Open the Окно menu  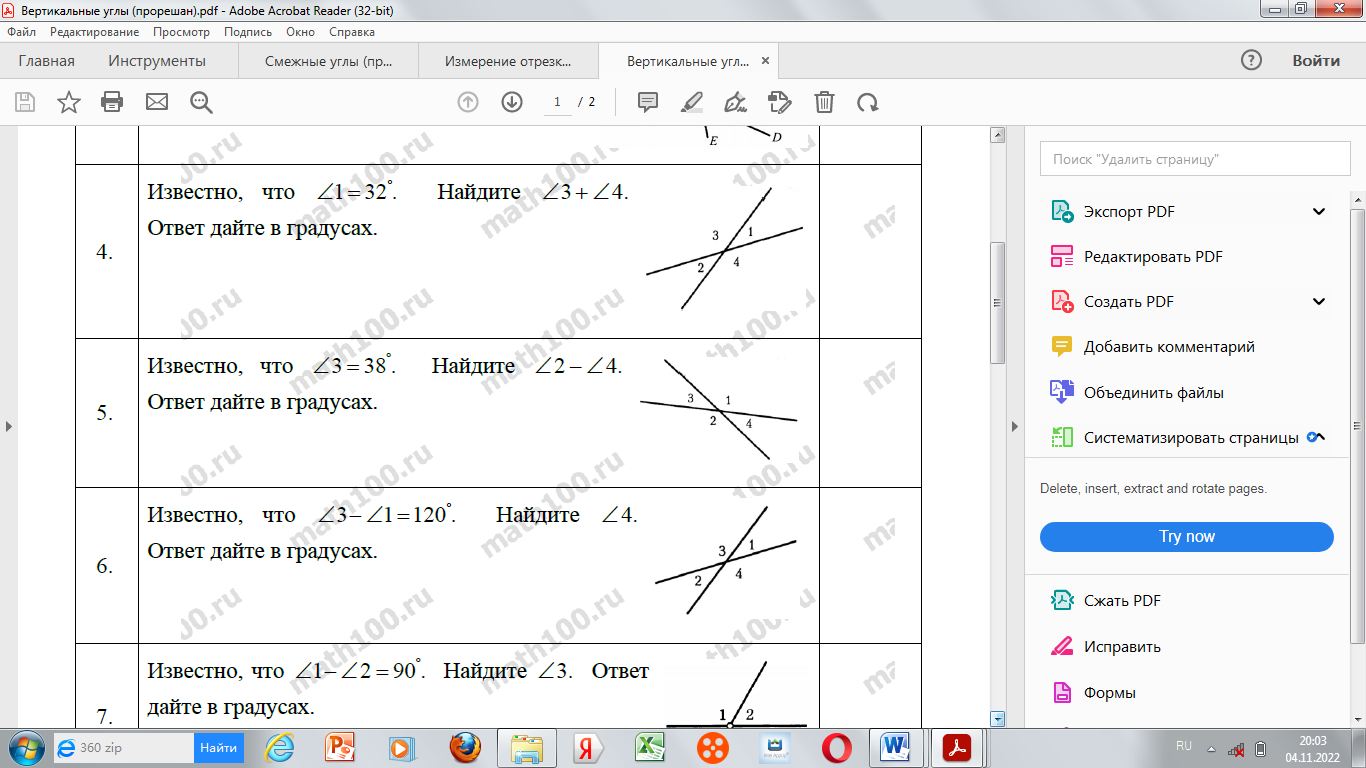[300, 32]
